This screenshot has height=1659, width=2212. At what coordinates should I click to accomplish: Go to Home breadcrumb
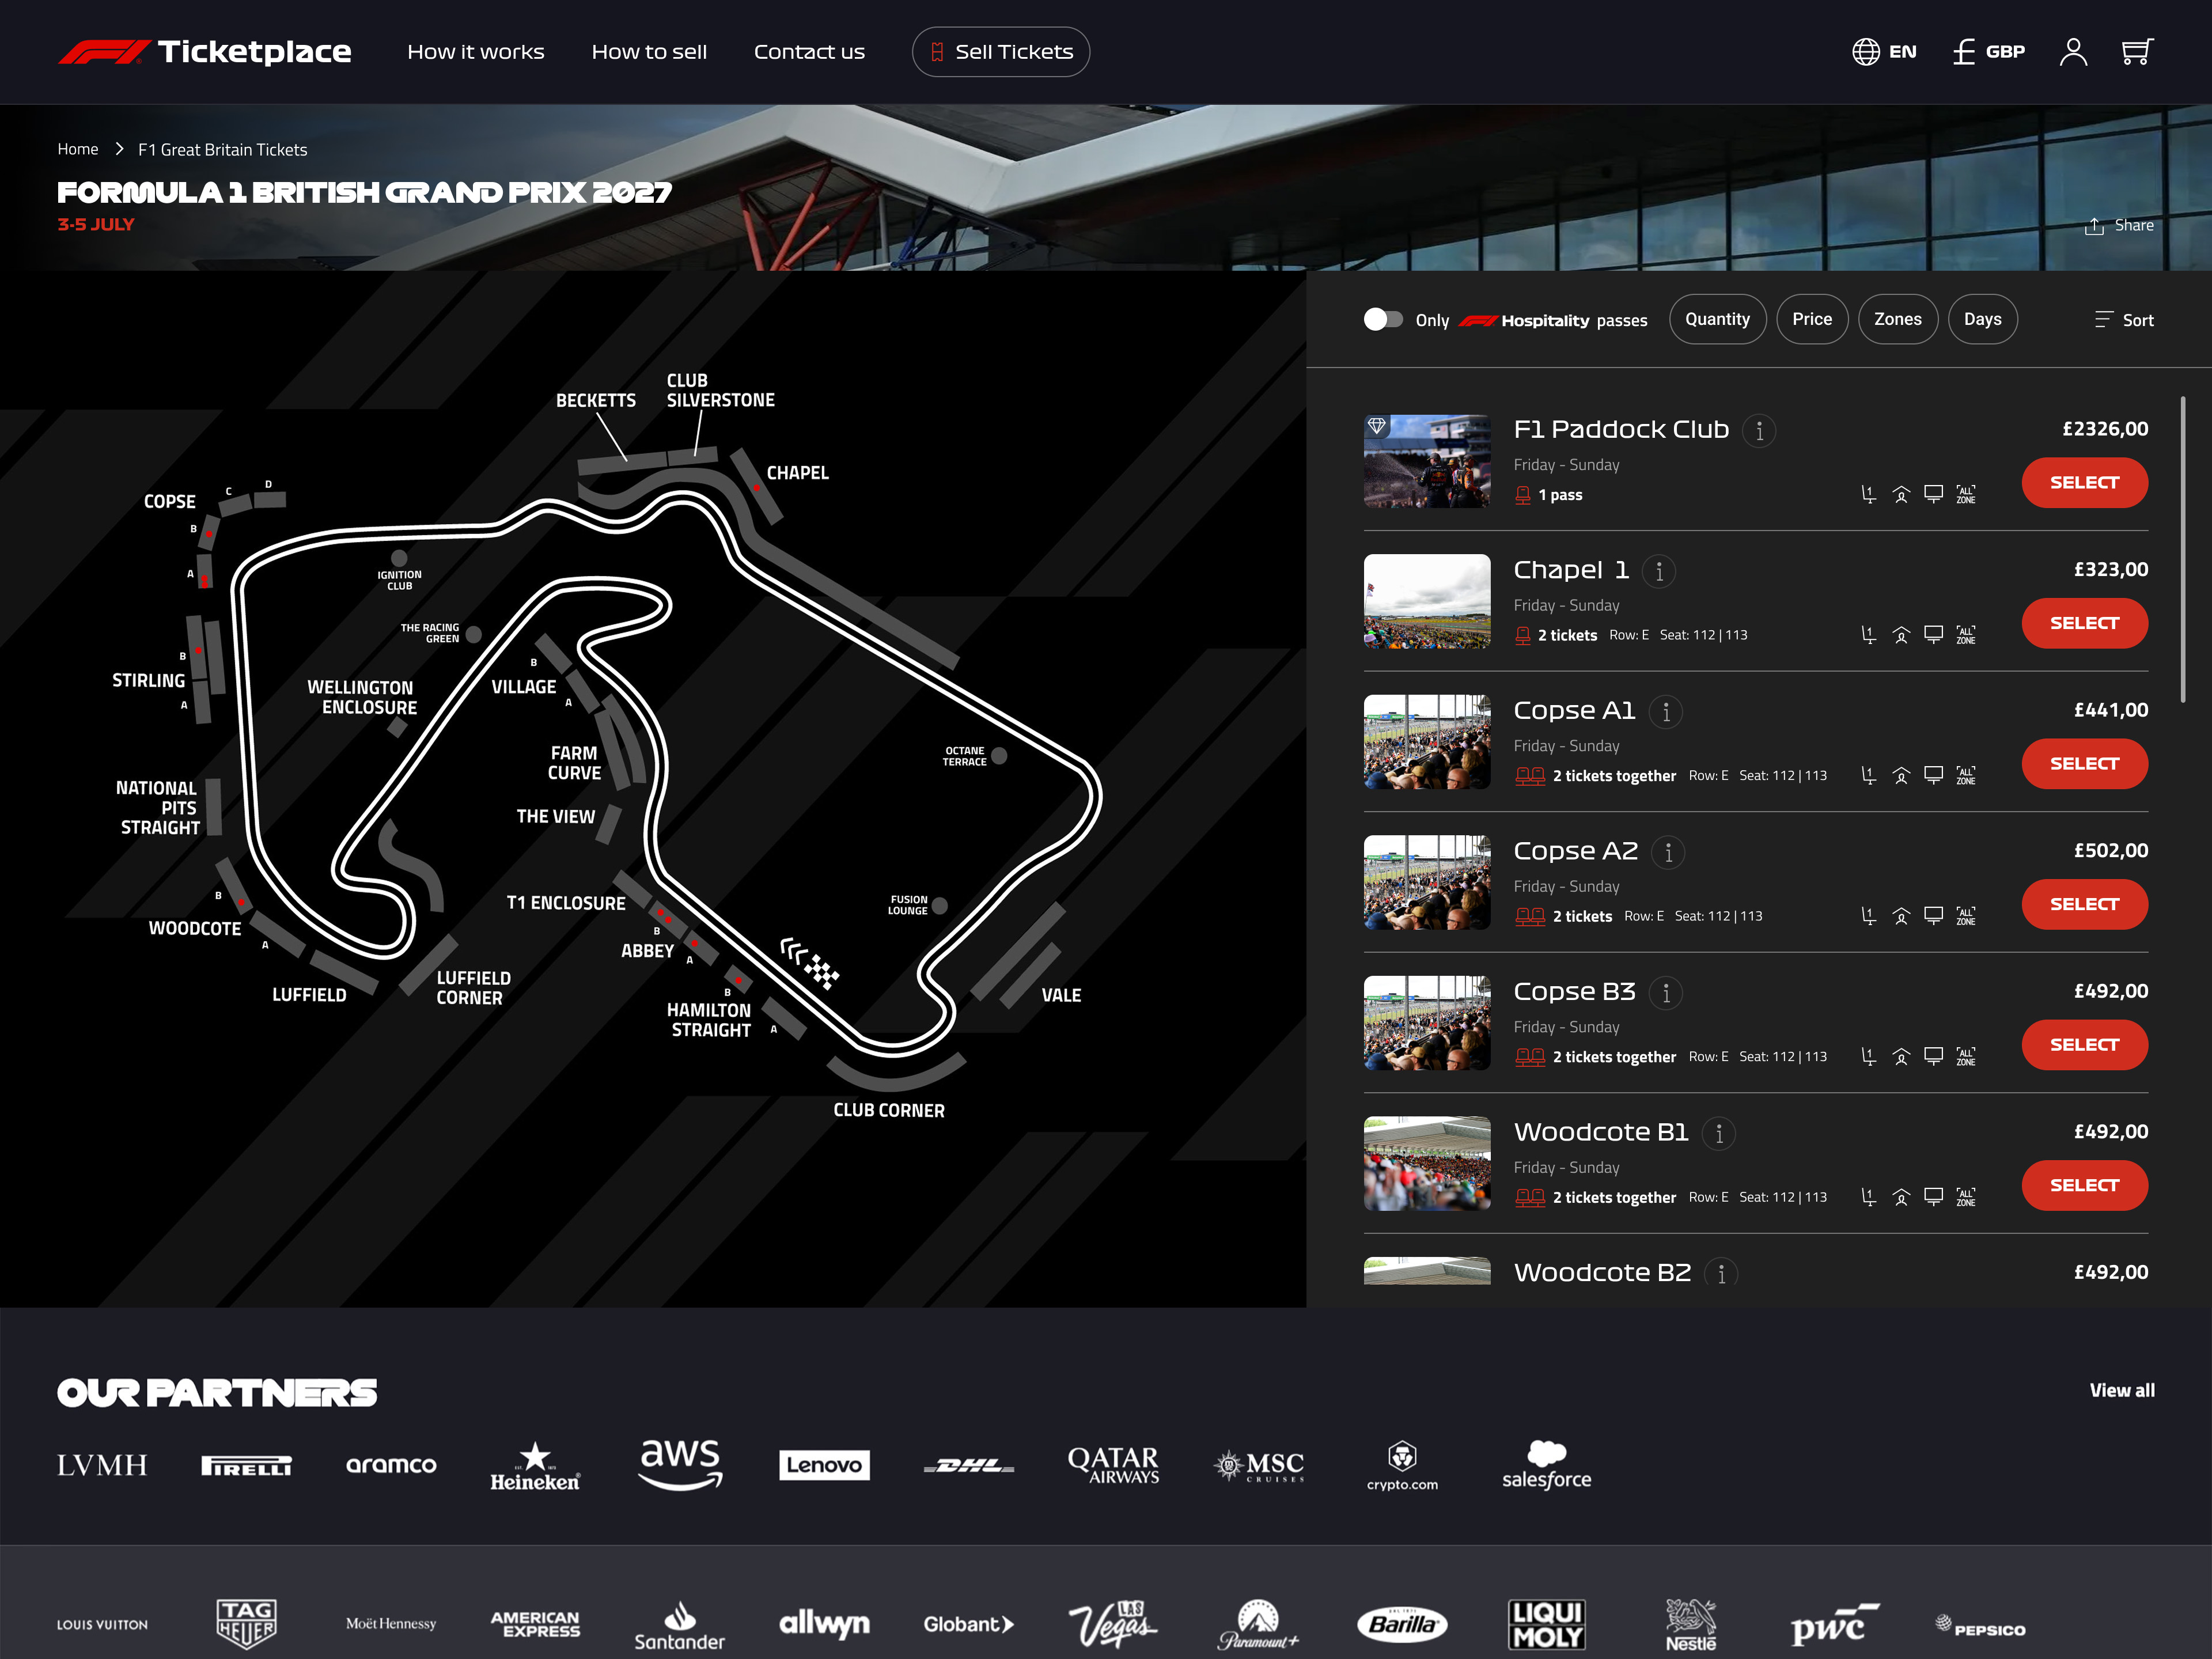pos(77,149)
